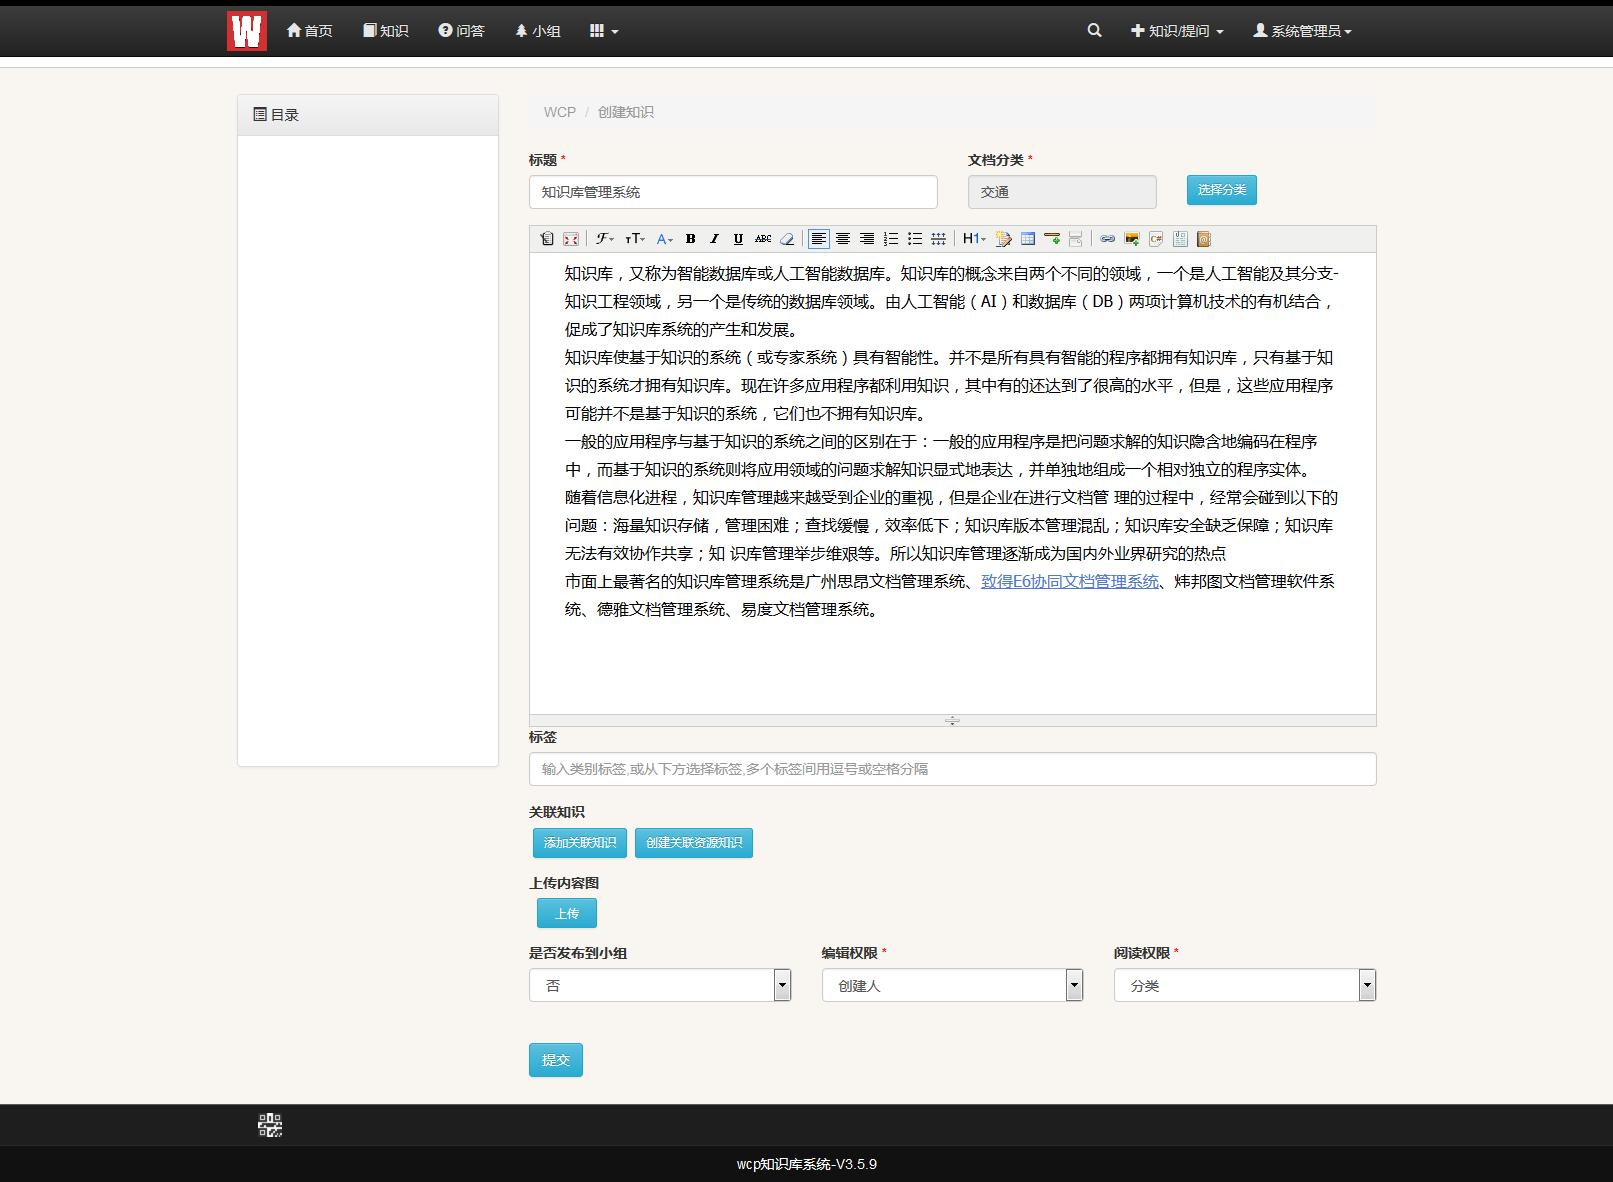Viewport: 1613px width, 1182px height.
Task: Click the brown address book icon
Action: click(1204, 239)
